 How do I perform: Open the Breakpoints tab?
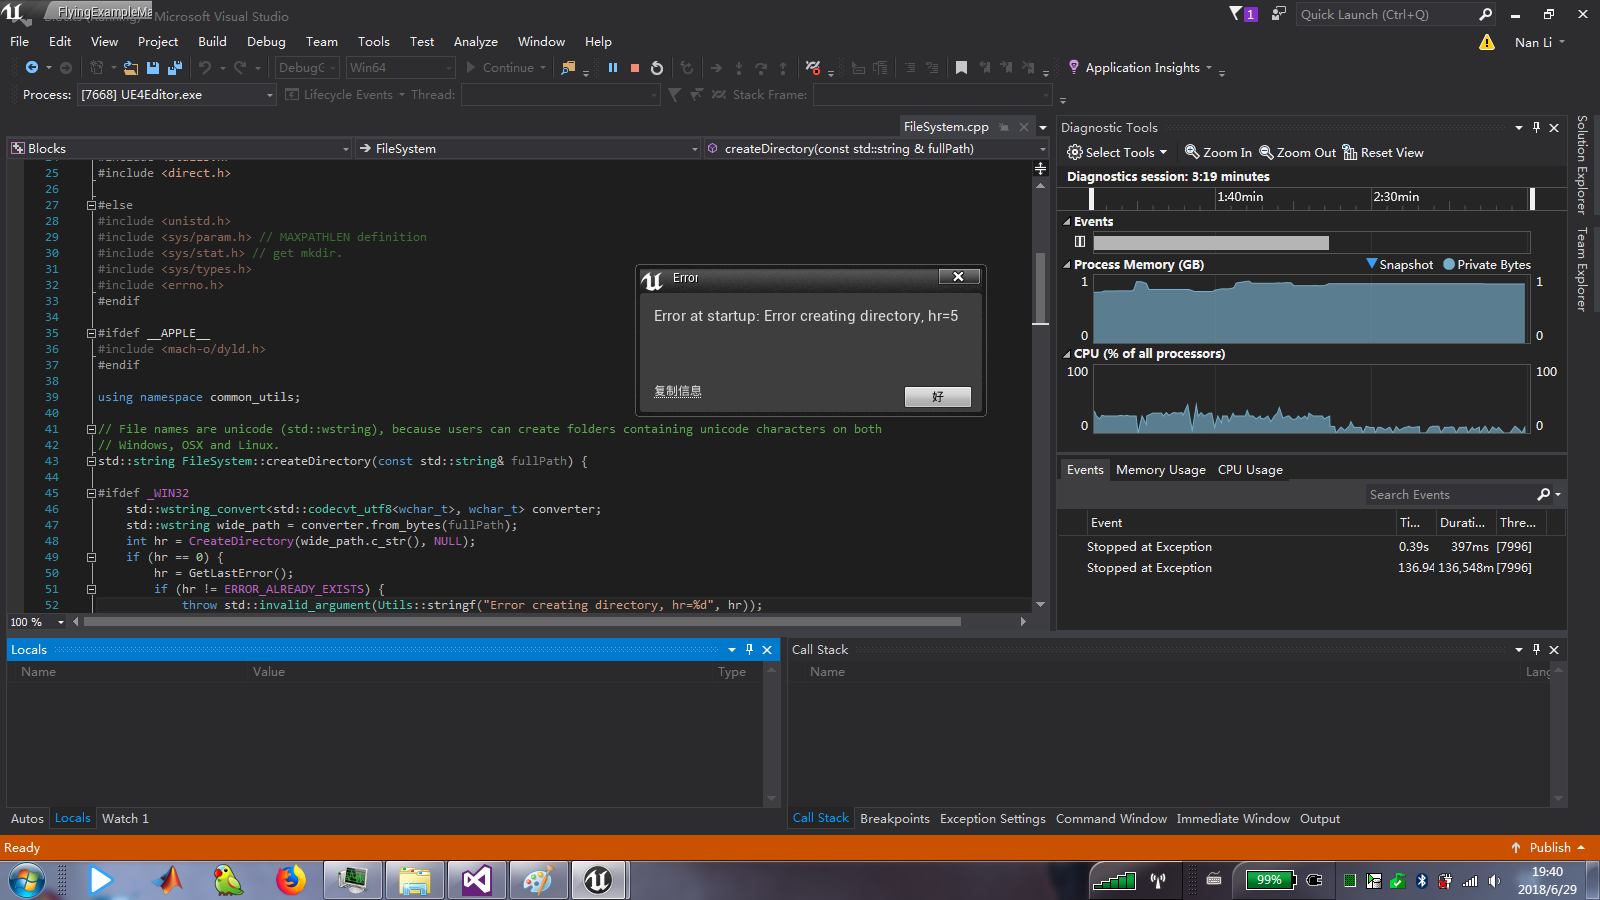pyautogui.click(x=894, y=818)
